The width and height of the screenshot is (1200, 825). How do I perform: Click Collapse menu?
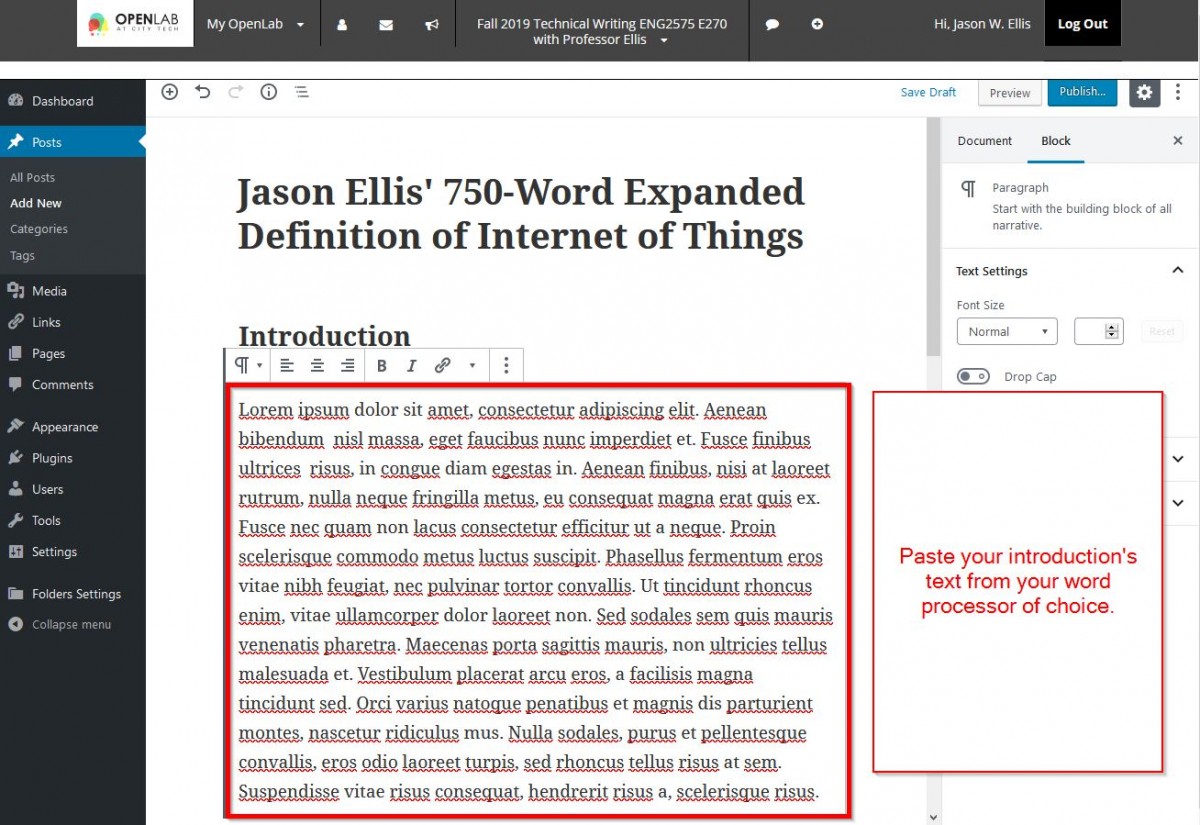coord(73,624)
